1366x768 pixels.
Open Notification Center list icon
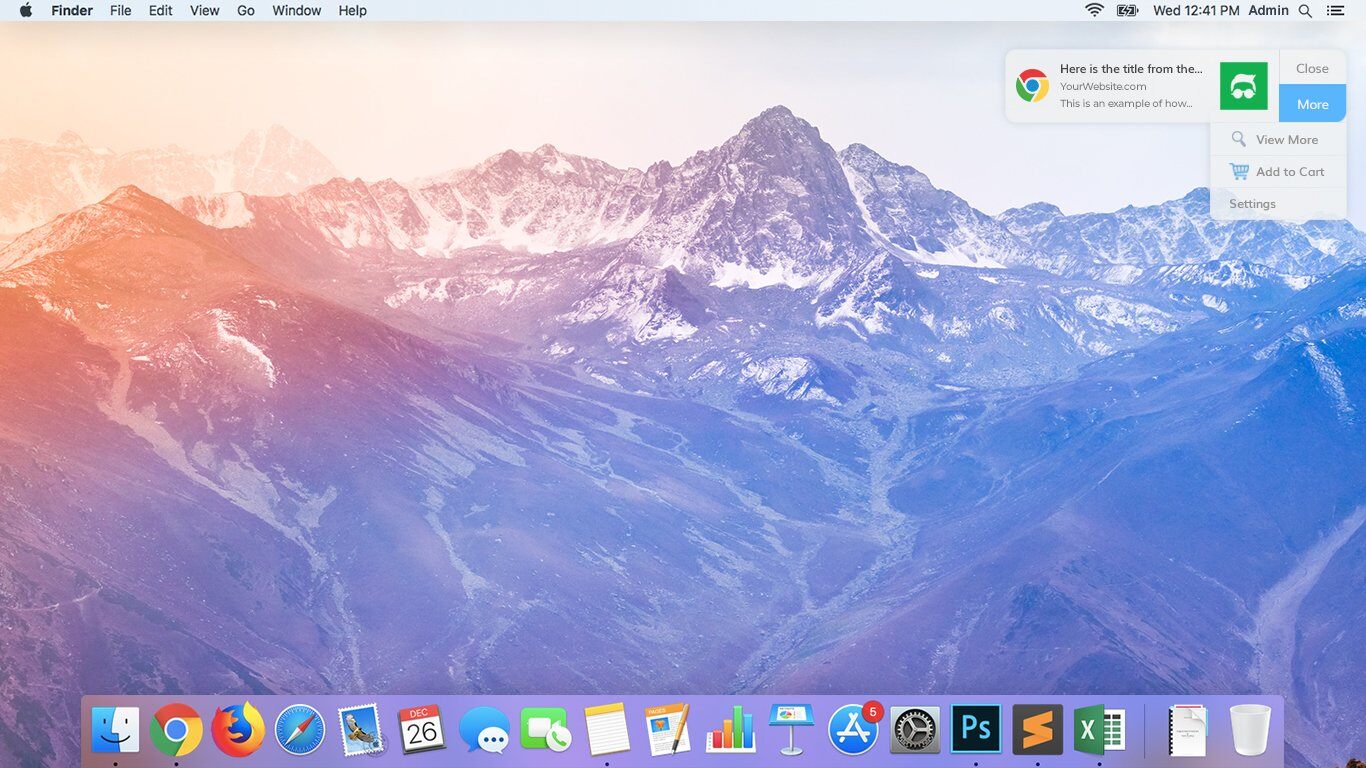1335,10
